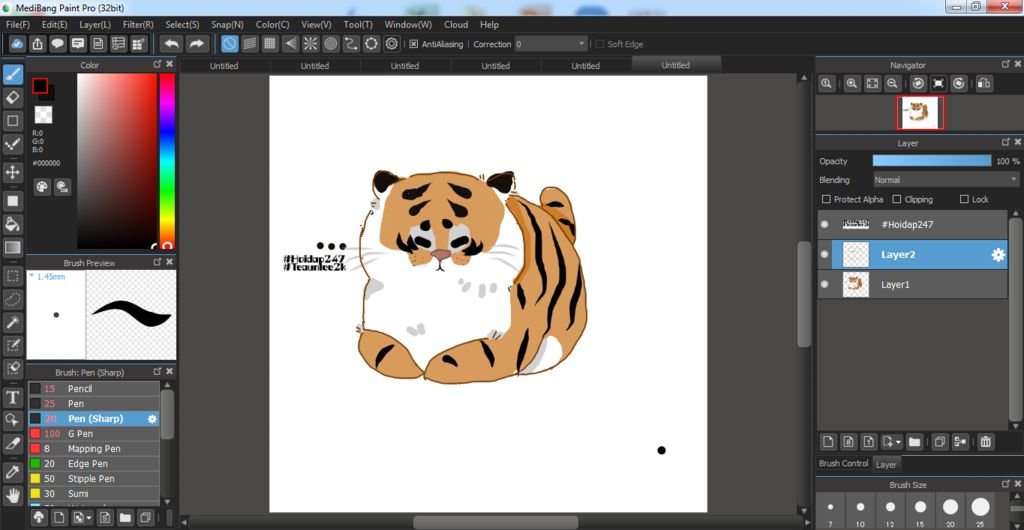
Task: Choose the Move tool
Action: click(12, 172)
